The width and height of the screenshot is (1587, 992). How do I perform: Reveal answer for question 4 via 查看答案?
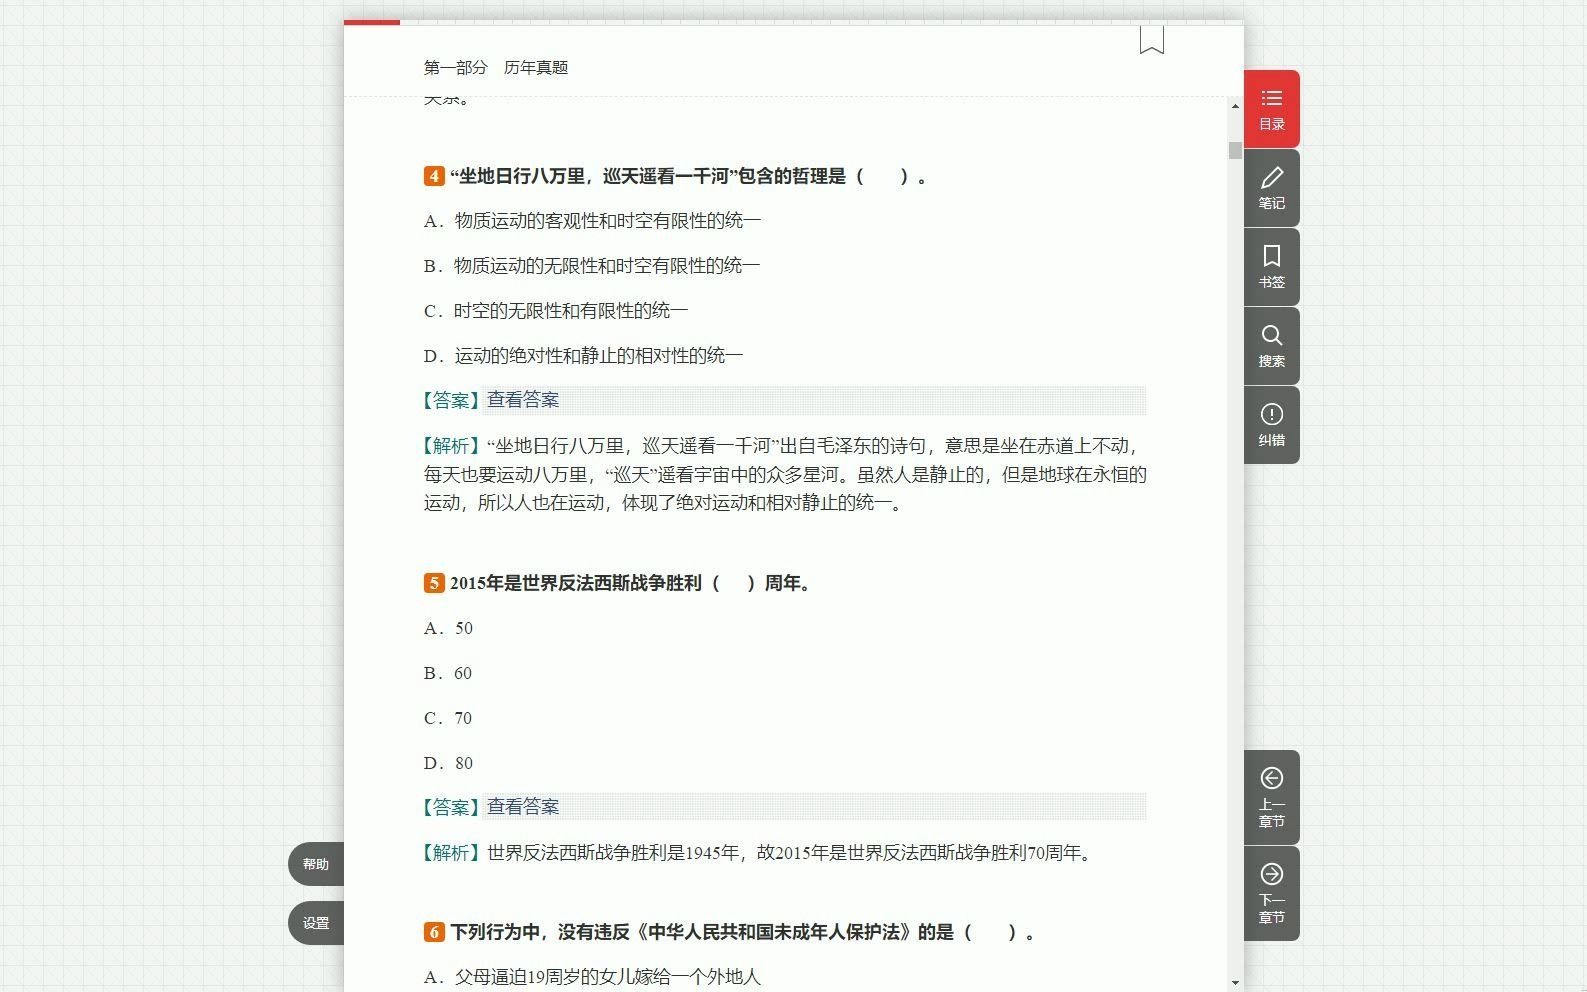pyautogui.click(x=523, y=400)
